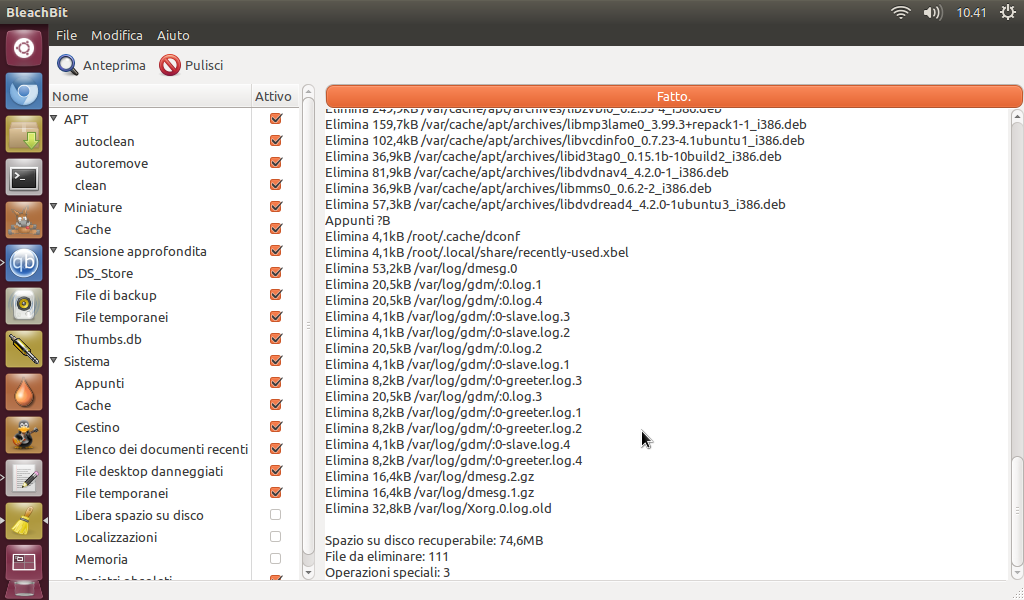Click the down arrow of the results log scrollbar
This screenshot has width=1024, height=600.
coord(1017,573)
